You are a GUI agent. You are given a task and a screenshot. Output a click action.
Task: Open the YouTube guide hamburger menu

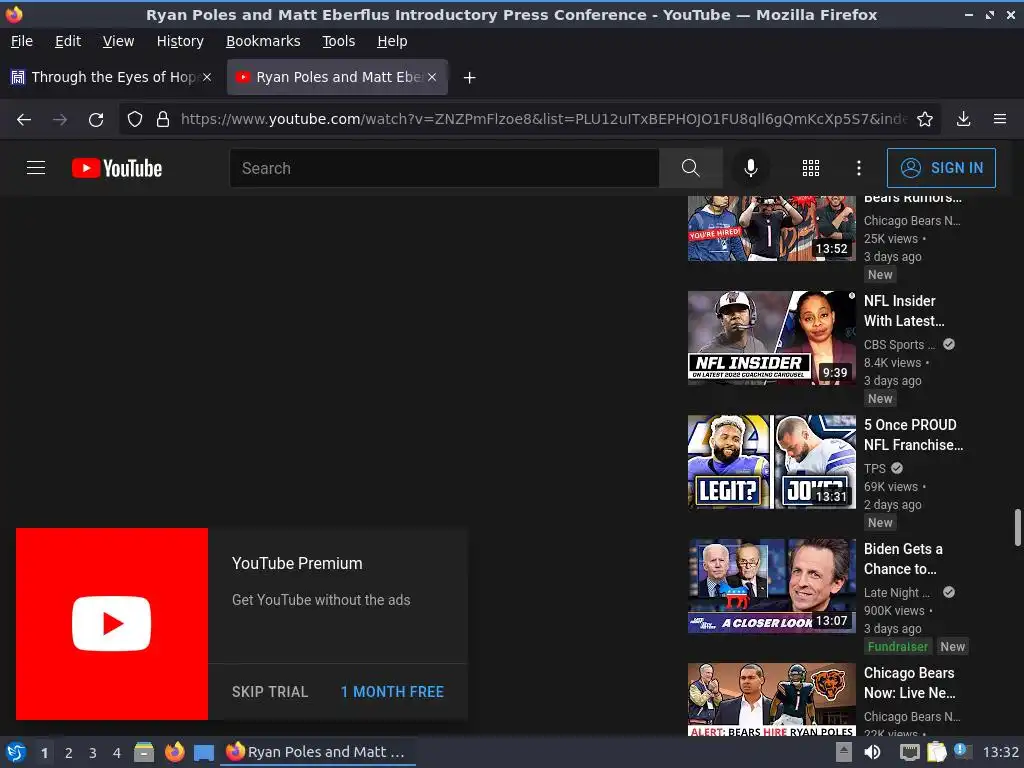tap(36, 168)
